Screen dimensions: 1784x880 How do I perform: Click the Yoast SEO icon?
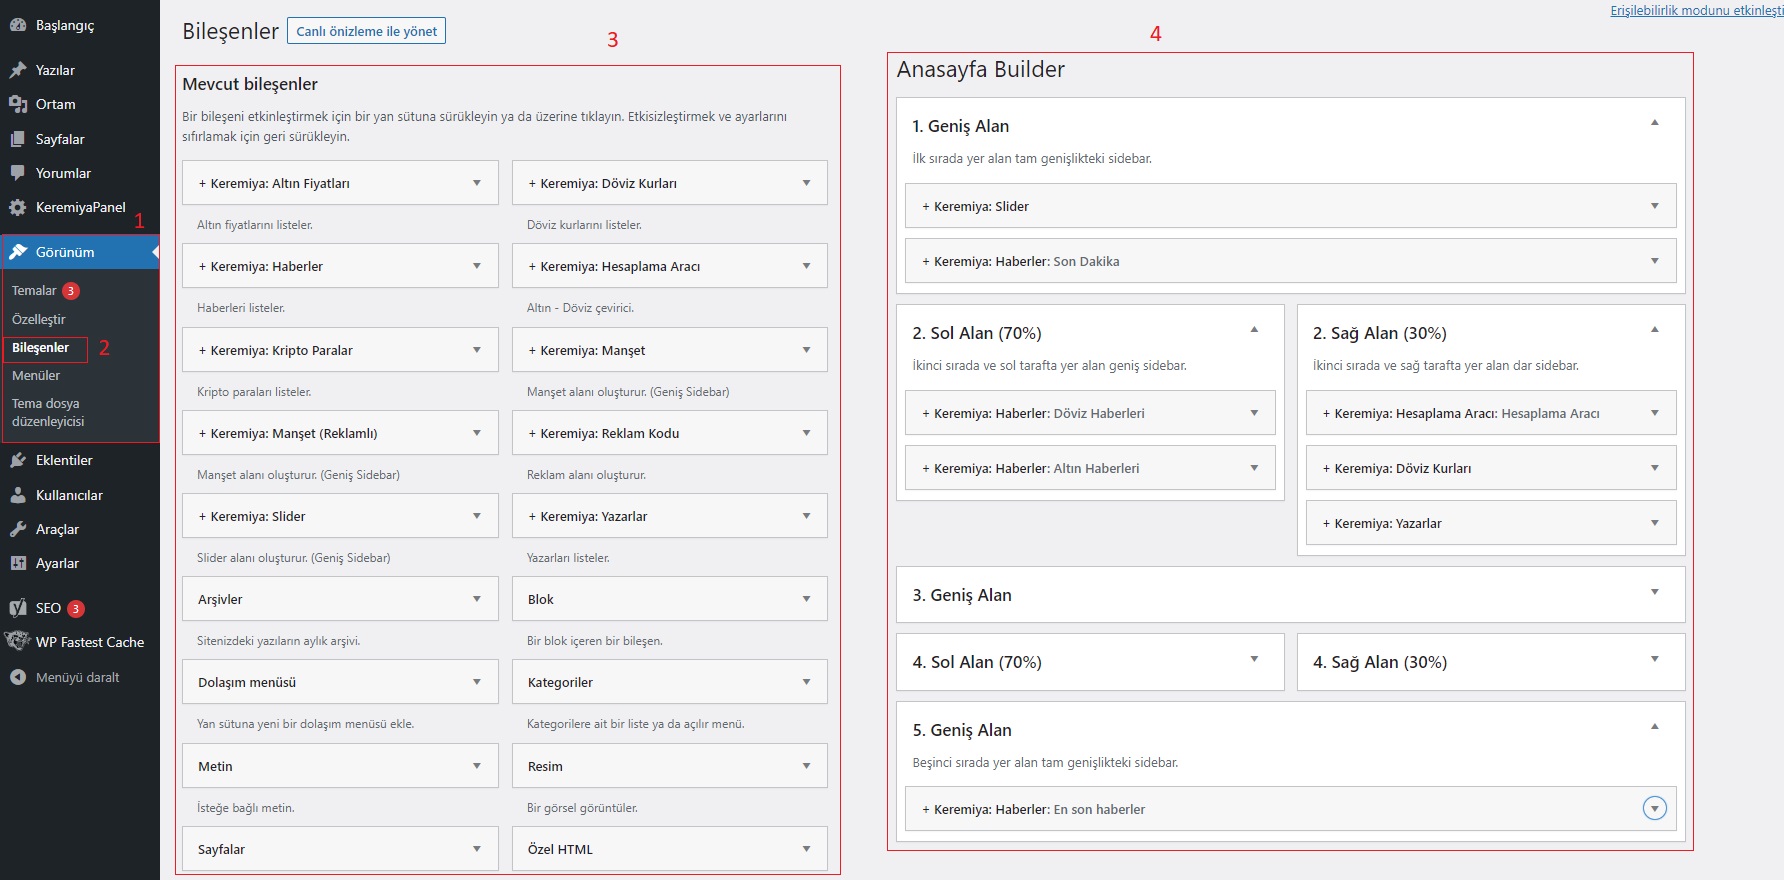(18, 608)
